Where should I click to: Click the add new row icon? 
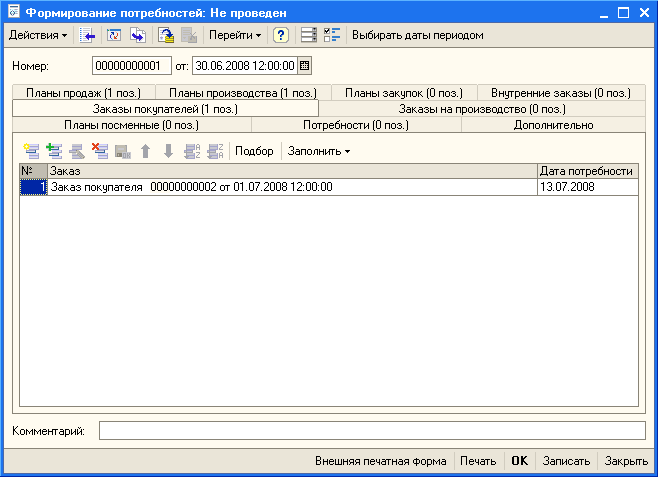coord(32,151)
